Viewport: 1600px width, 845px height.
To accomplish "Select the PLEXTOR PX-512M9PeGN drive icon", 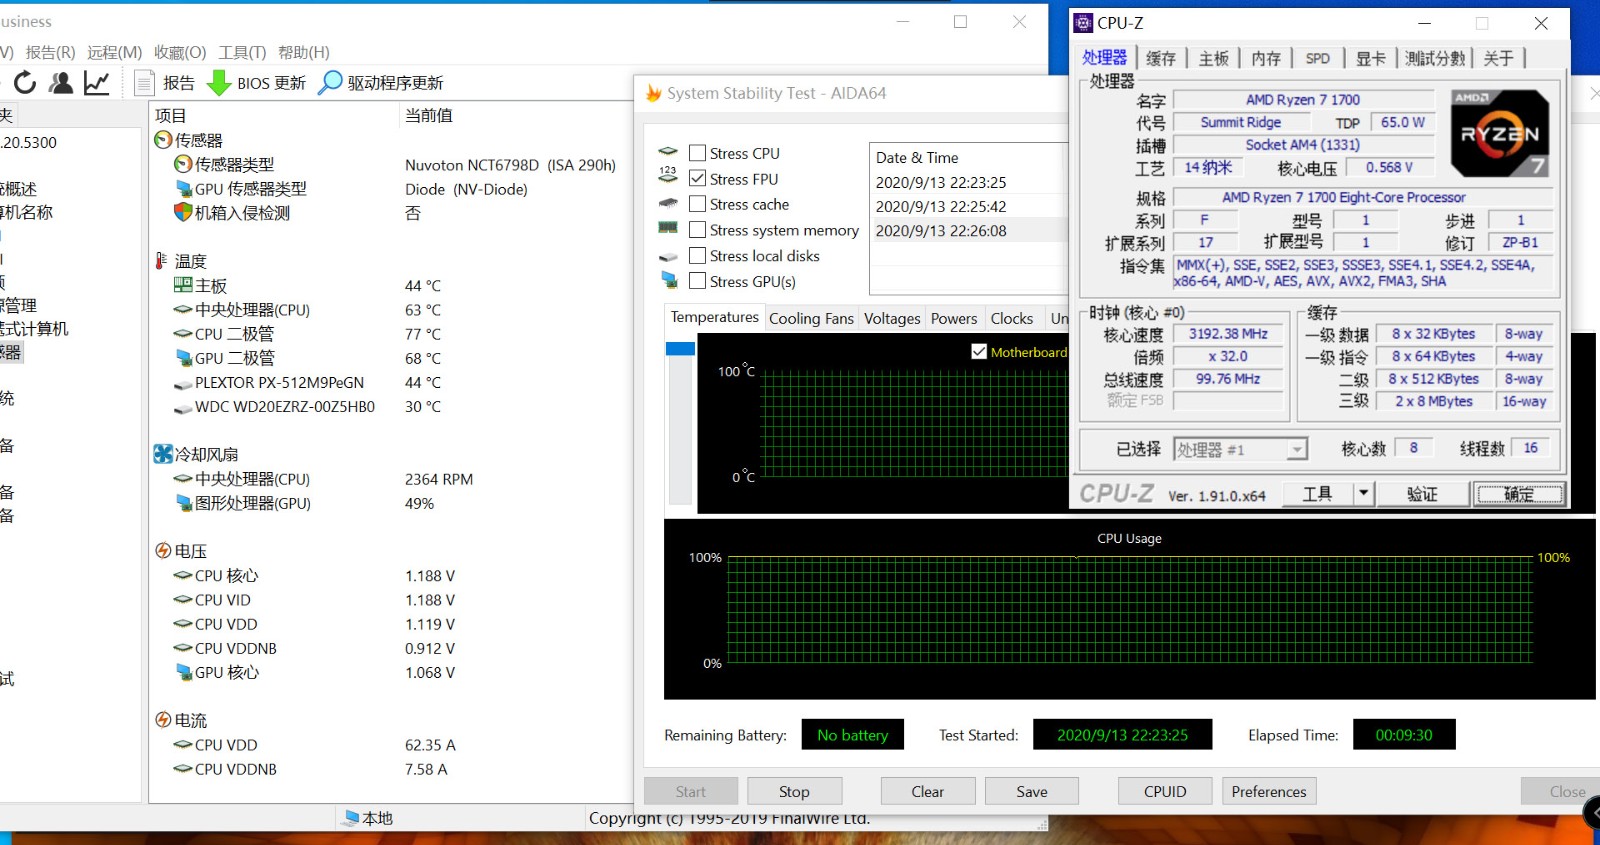I will point(183,383).
